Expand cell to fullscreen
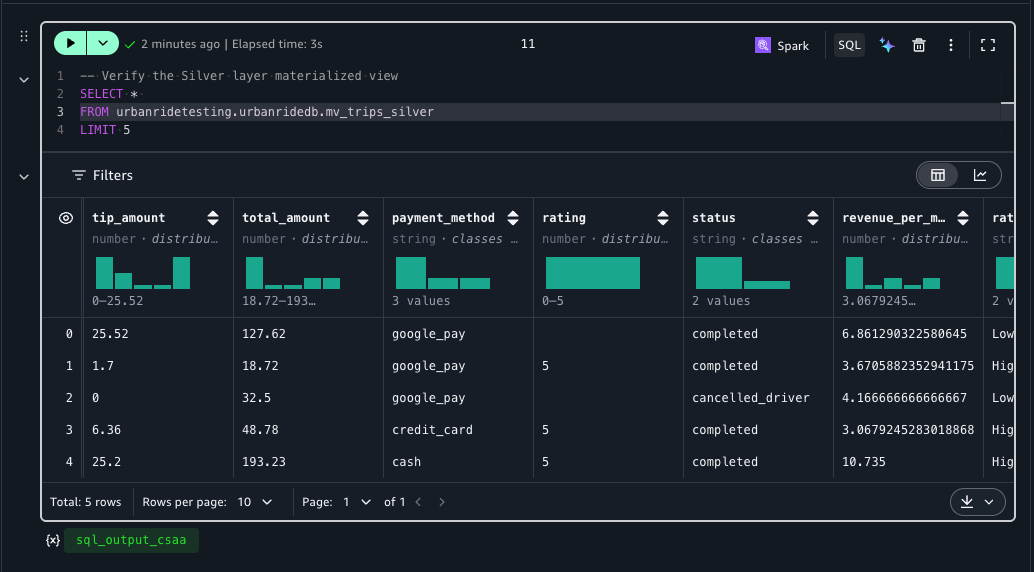The width and height of the screenshot is (1034, 572). tap(987, 45)
